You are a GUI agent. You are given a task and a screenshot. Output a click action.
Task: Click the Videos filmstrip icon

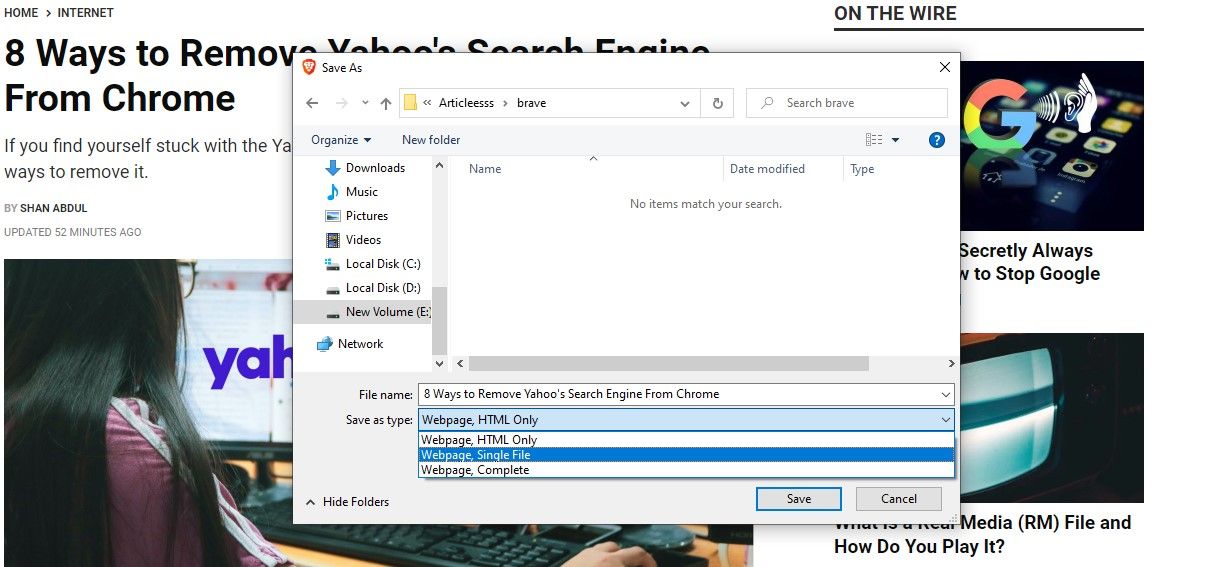(x=333, y=240)
